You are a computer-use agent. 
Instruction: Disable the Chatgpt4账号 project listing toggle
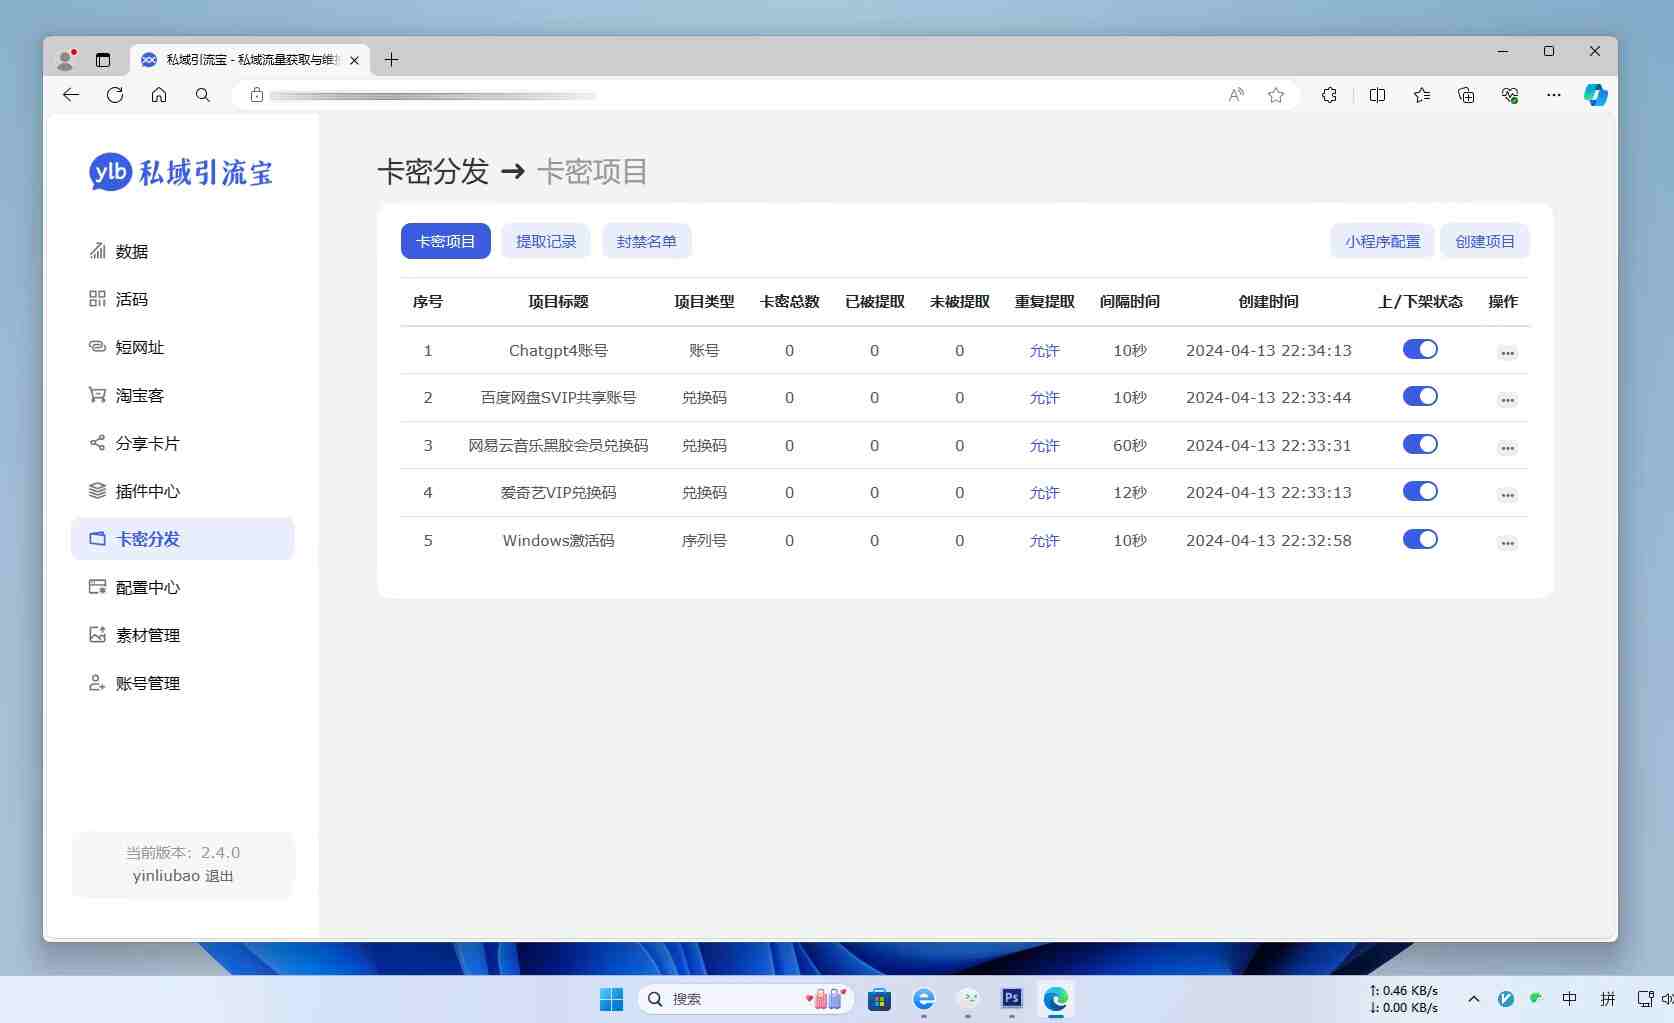(x=1420, y=349)
